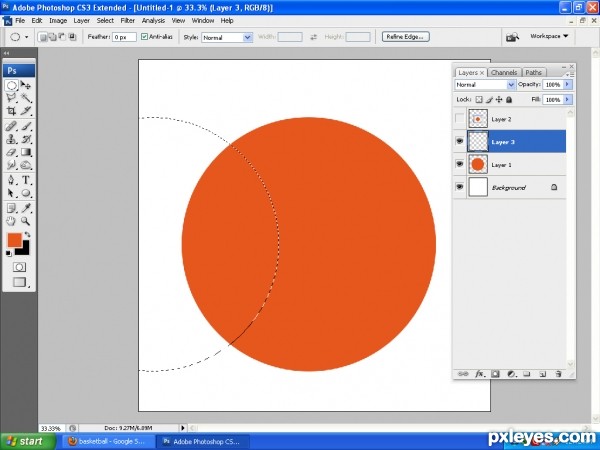
Task: Open the Select menu
Action: [x=105, y=21]
